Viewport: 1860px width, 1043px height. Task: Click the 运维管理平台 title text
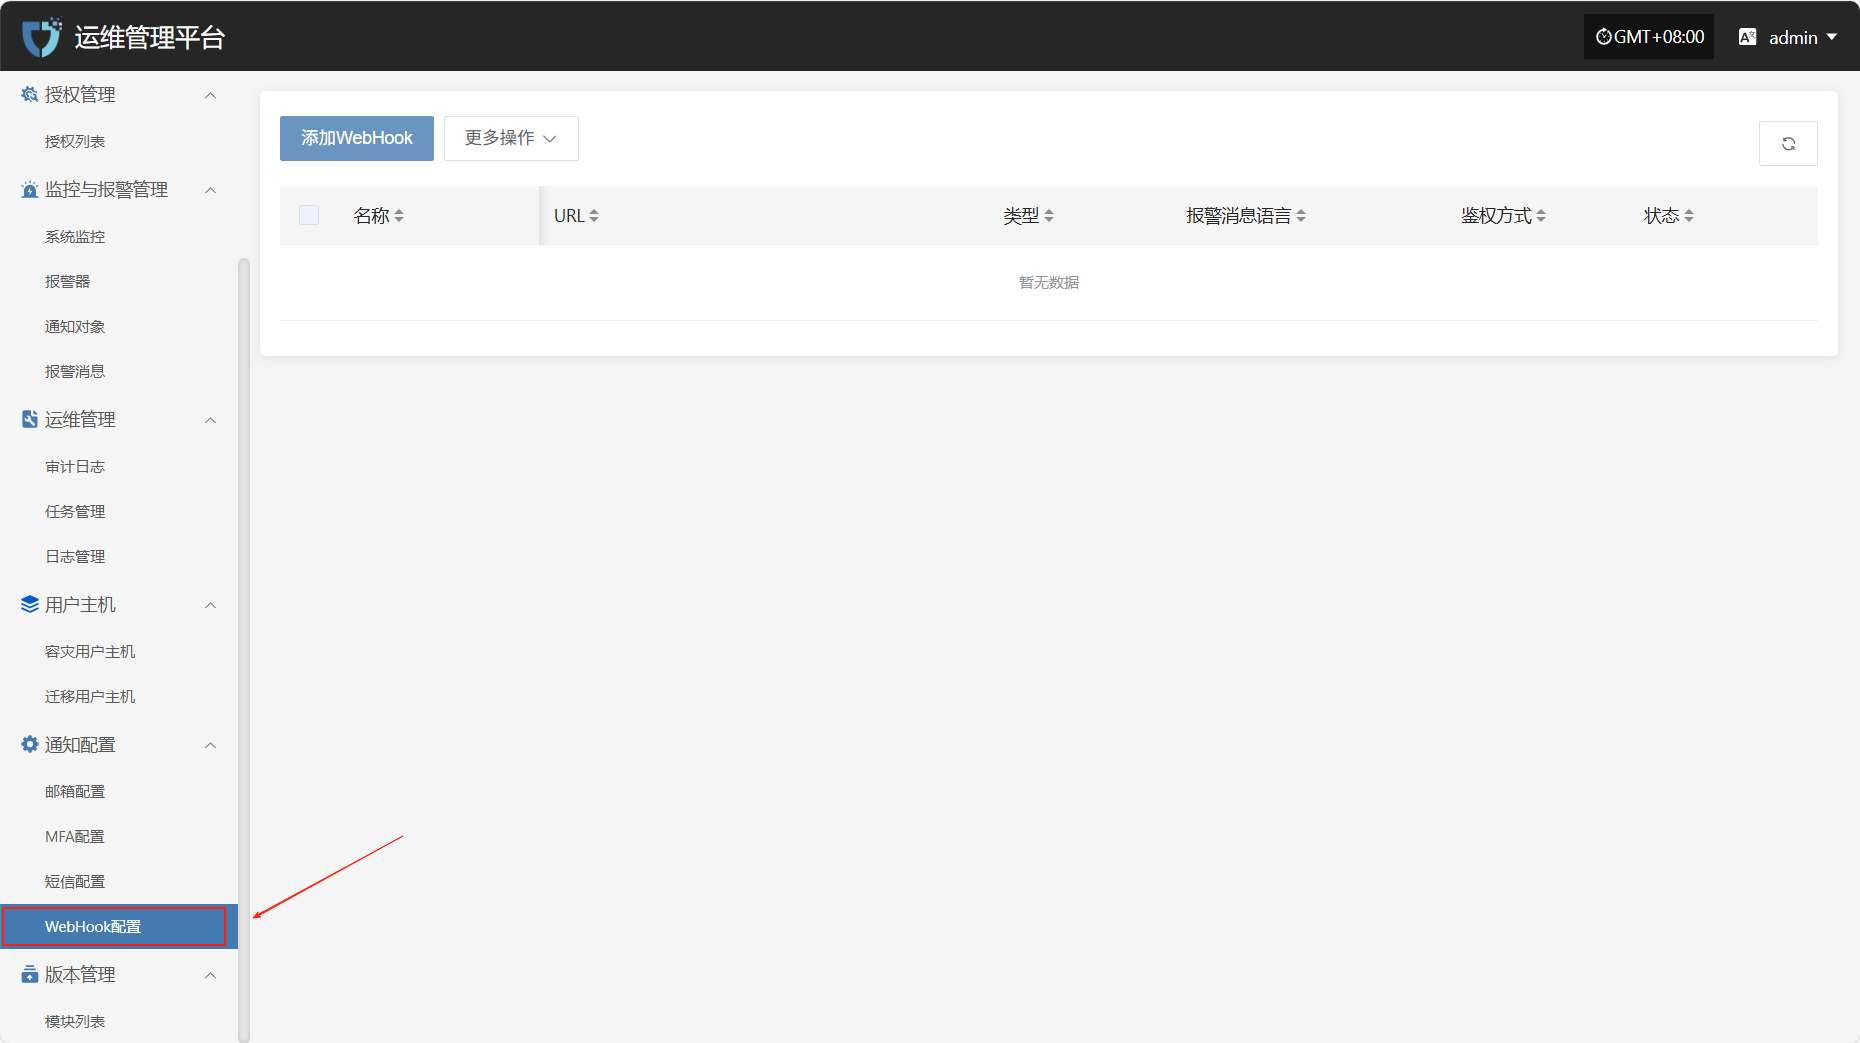click(x=150, y=38)
